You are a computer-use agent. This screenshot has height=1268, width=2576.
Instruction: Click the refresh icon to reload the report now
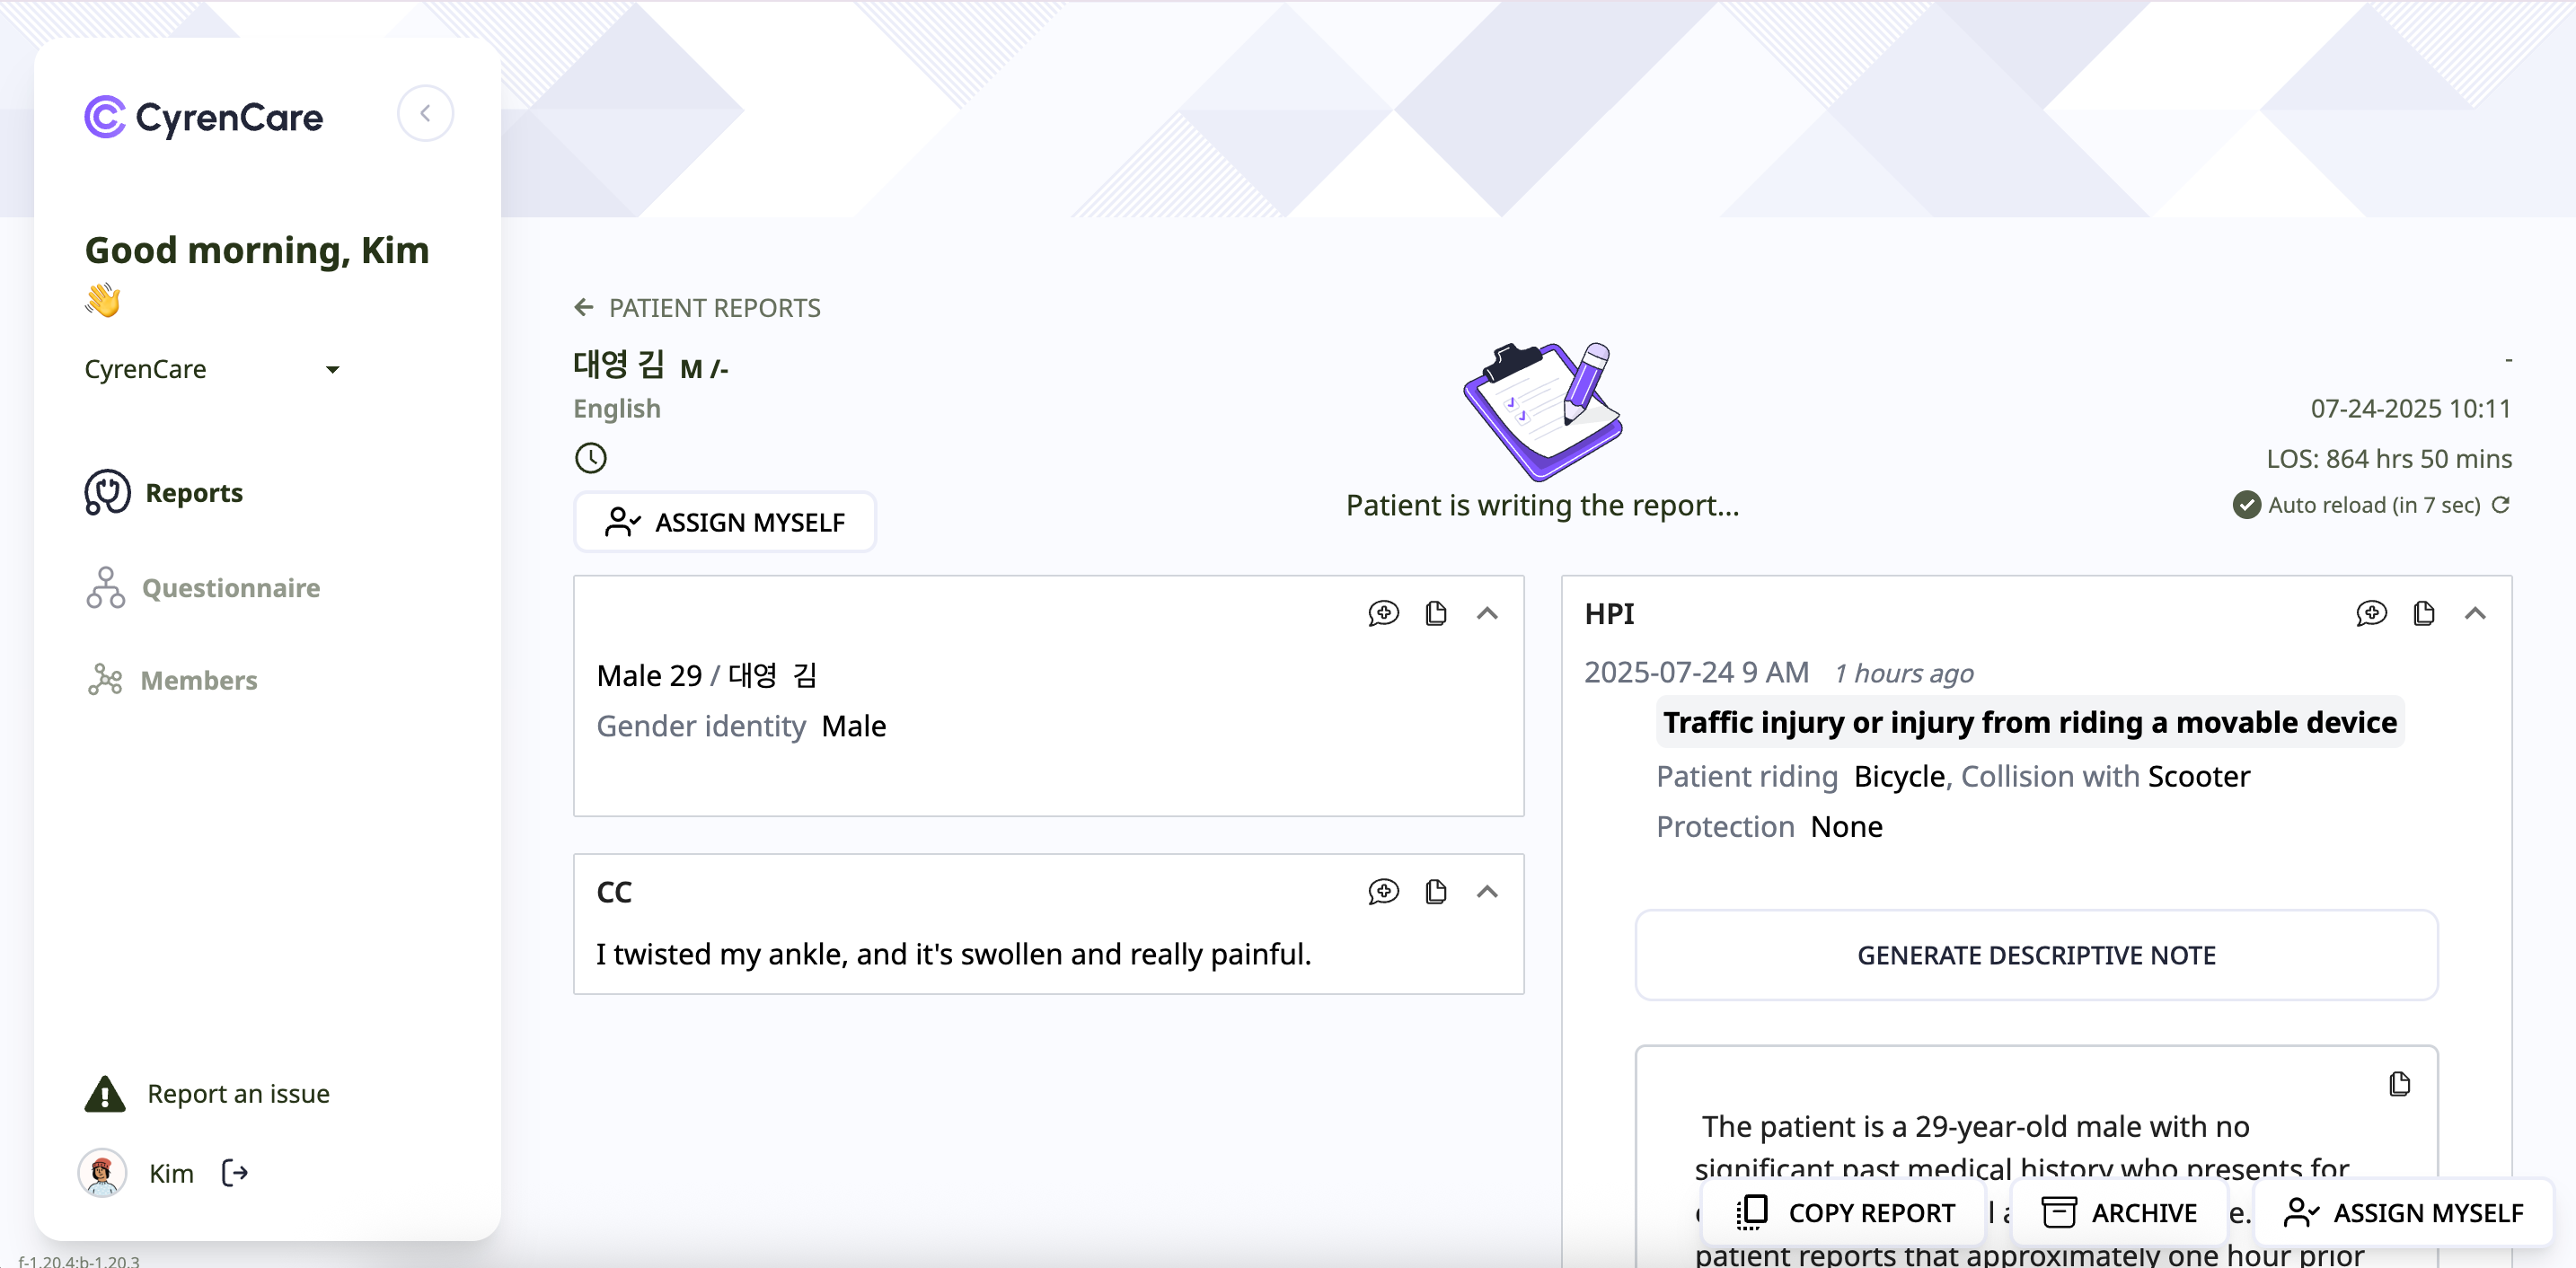[2502, 506]
